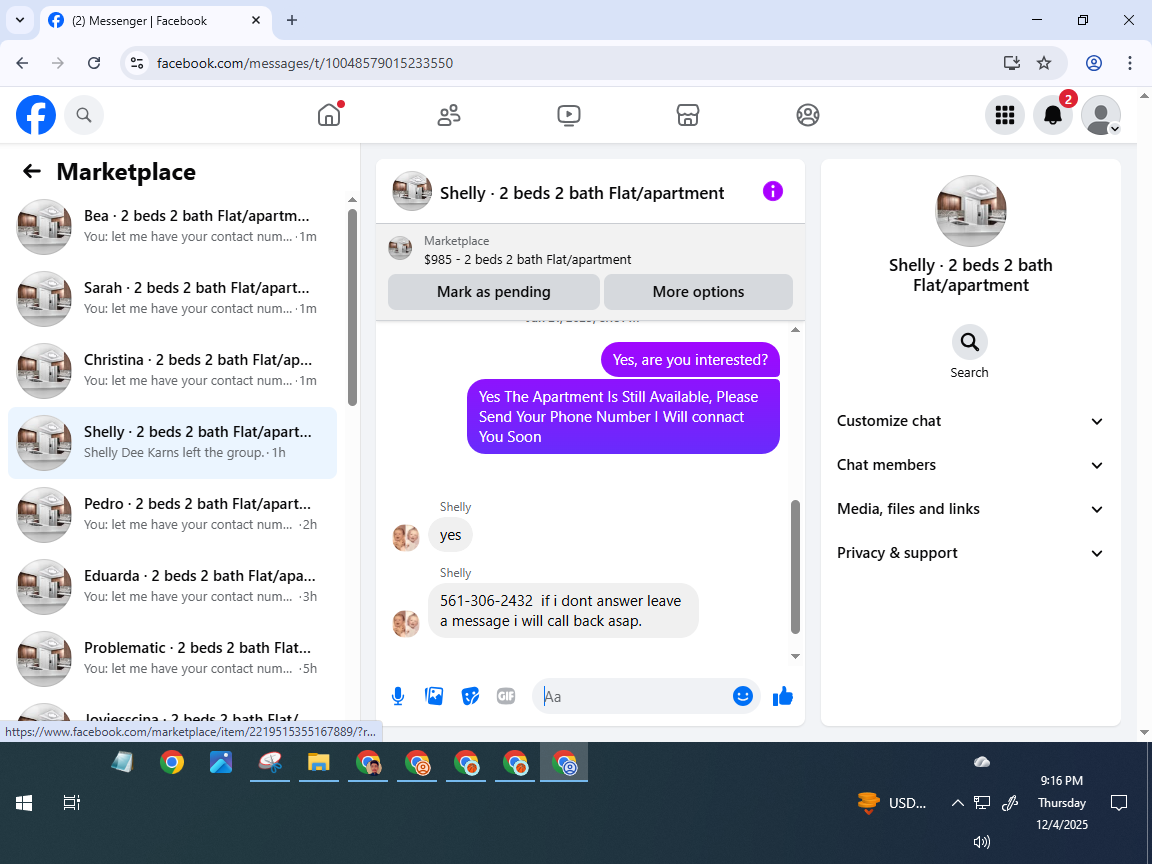
Task: Open the notifications bell
Action: (x=1053, y=115)
